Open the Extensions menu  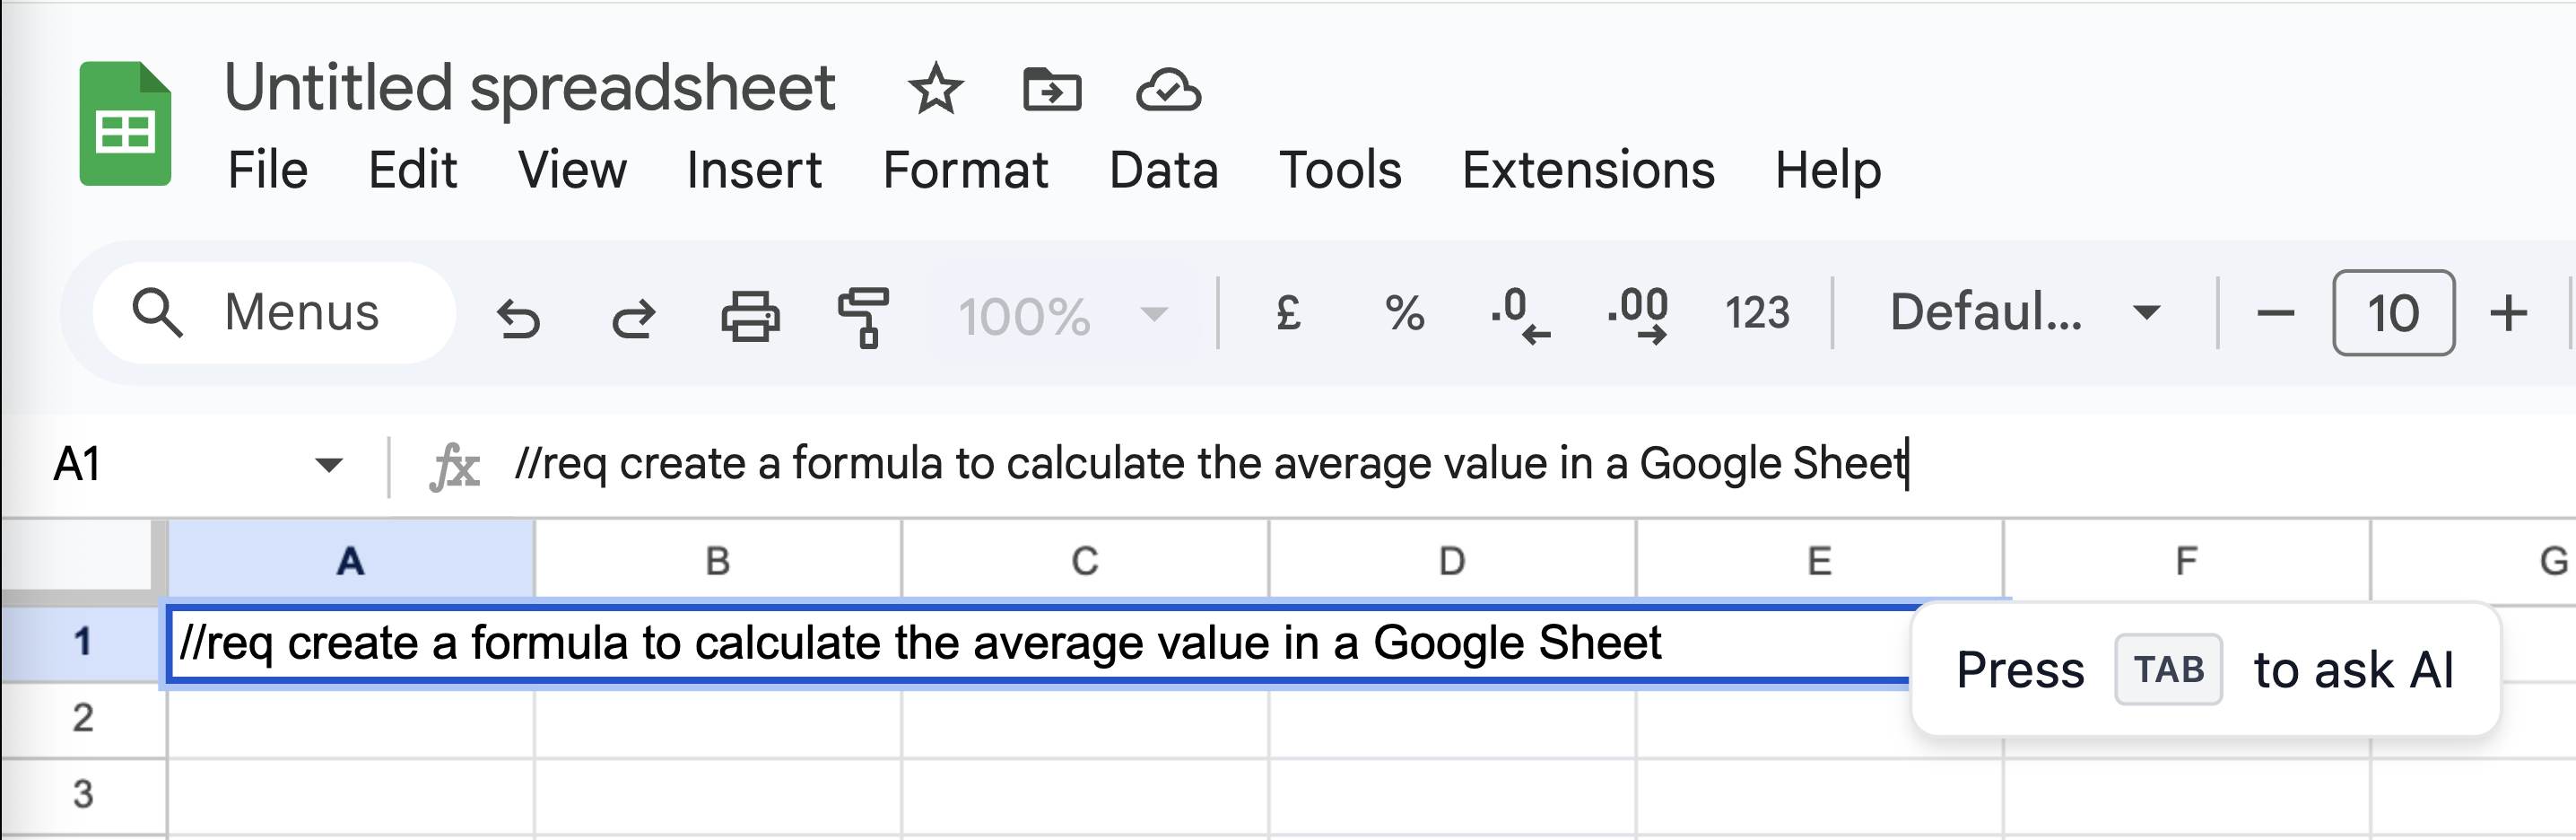(1588, 170)
